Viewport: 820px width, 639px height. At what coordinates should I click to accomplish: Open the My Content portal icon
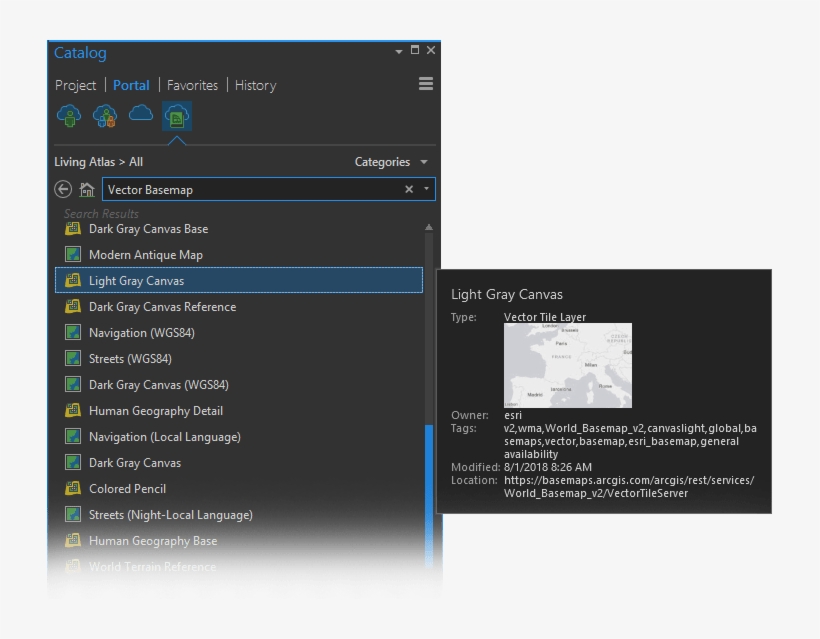coord(69,117)
